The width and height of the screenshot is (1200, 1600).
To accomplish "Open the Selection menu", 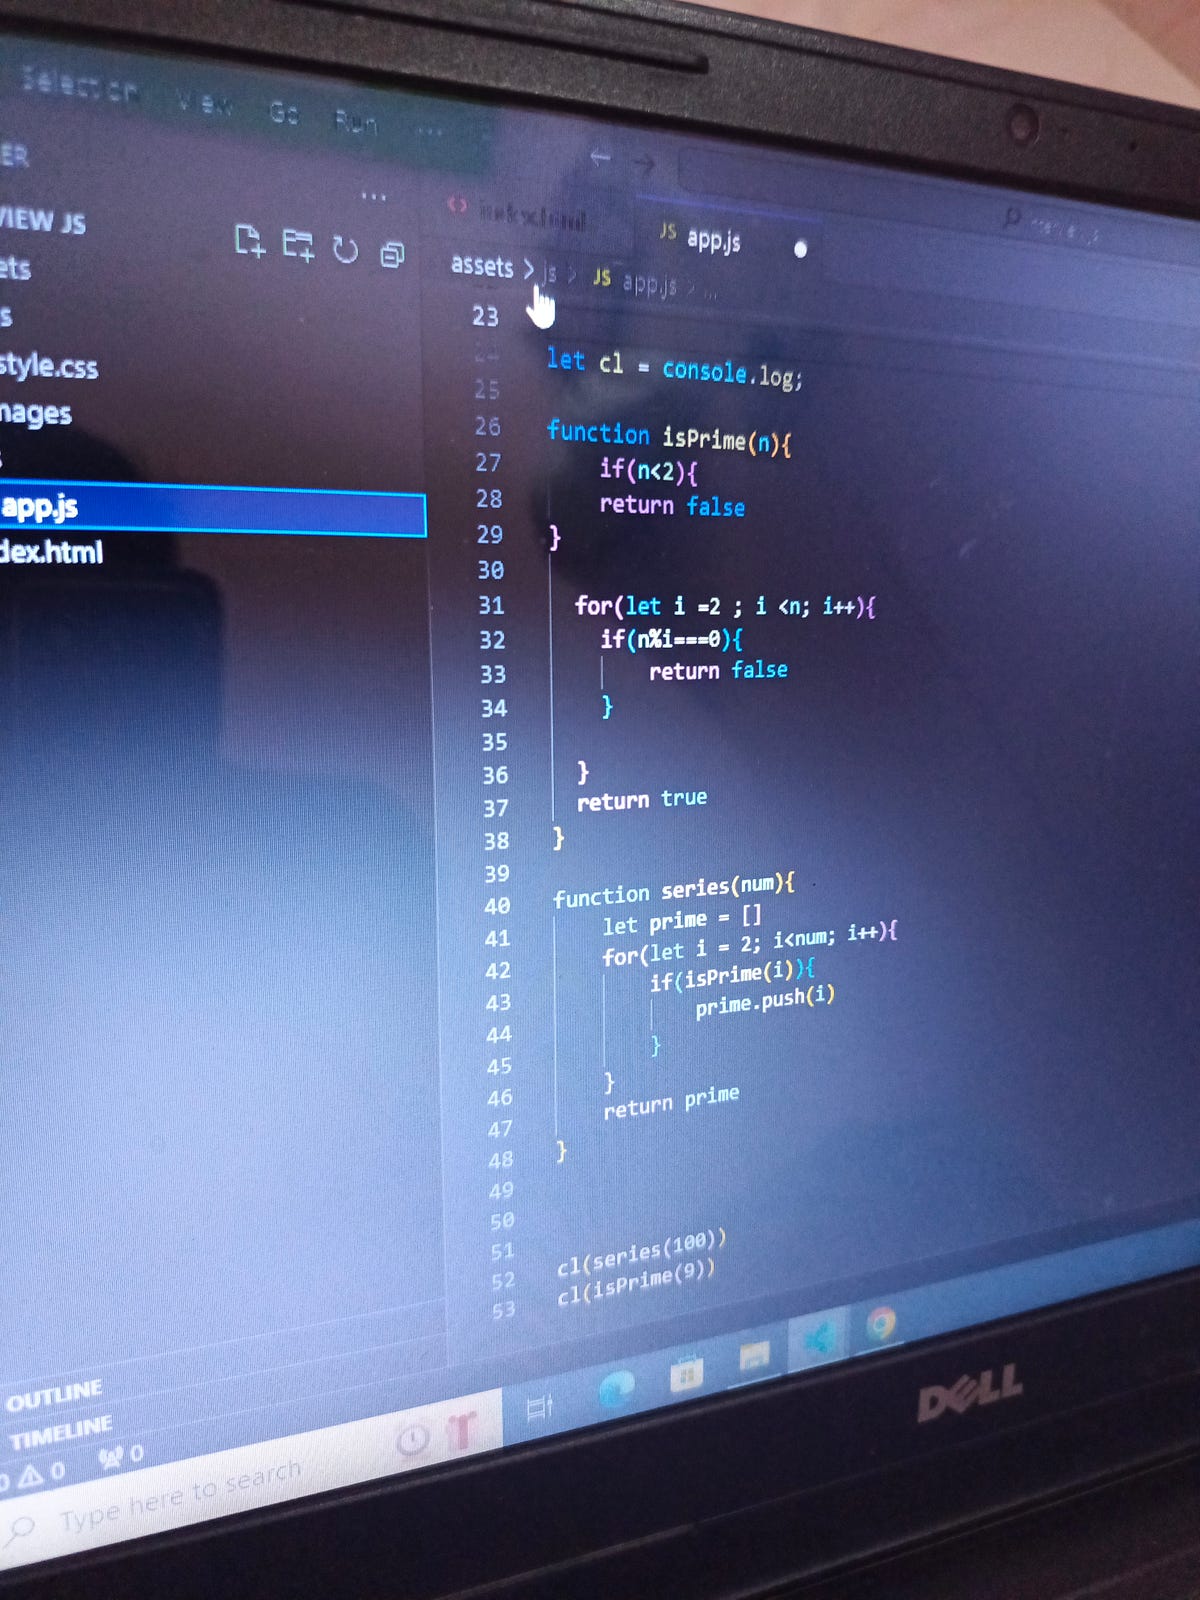I will click(79, 85).
